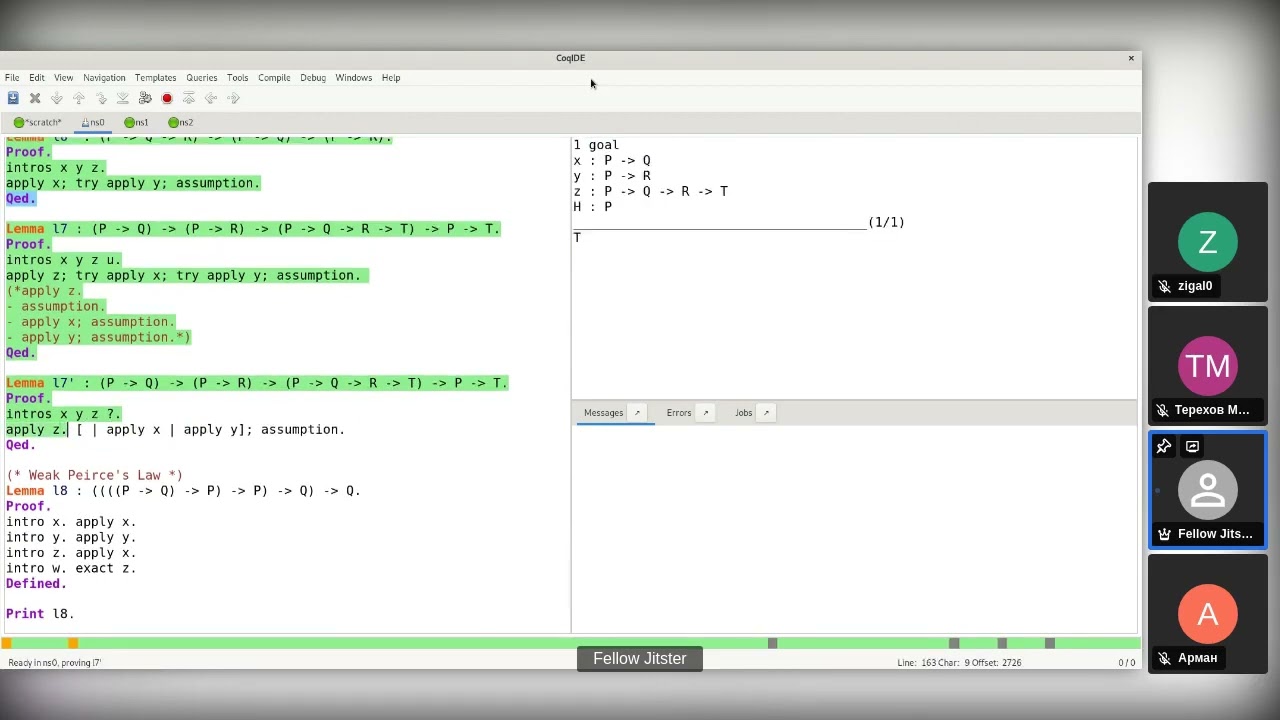Image resolution: width=1280 pixels, height=720 pixels.
Task: Switch to the ns0 buffer tab
Action: (x=93, y=123)
